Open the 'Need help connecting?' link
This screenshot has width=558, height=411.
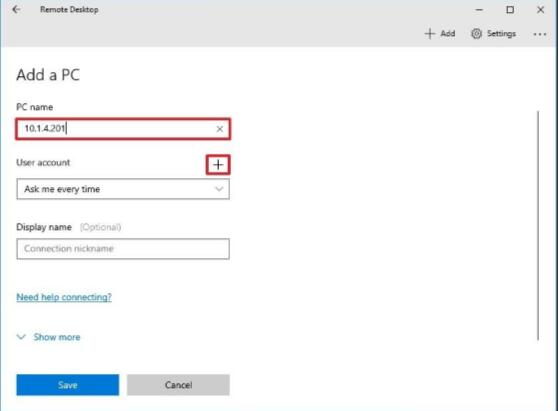64,297
